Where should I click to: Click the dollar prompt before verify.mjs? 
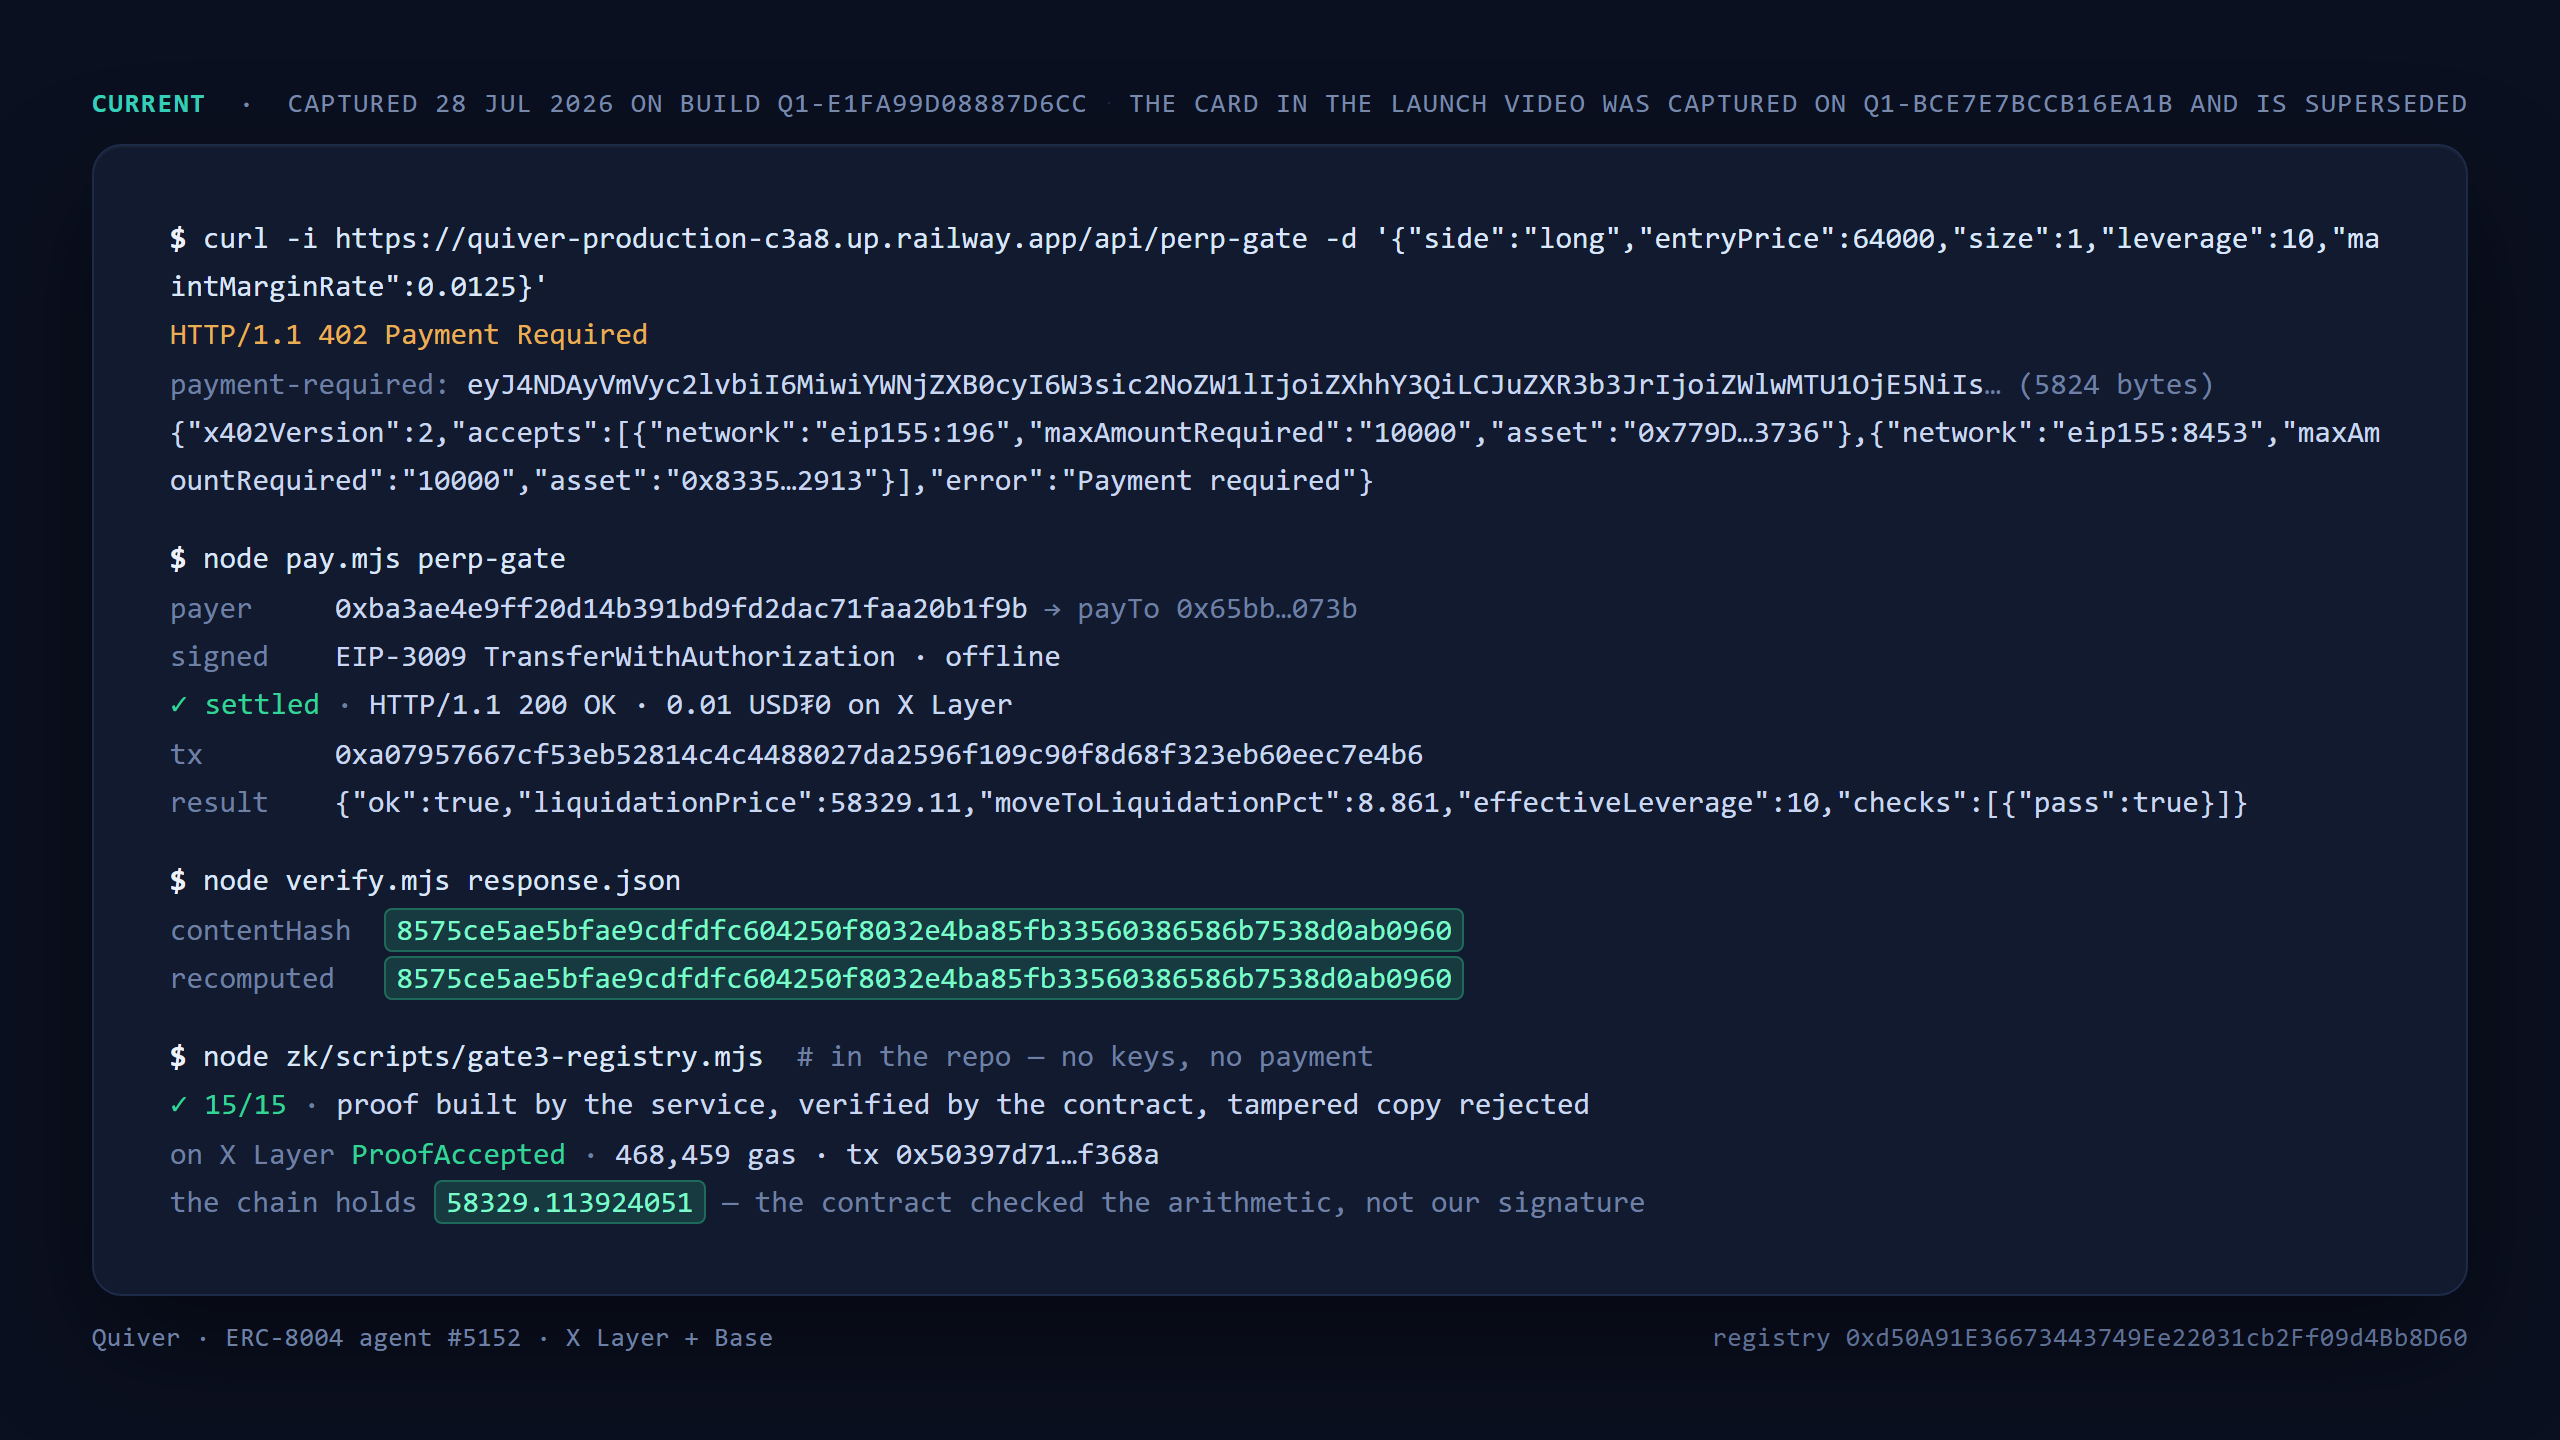tap(178, 881)
